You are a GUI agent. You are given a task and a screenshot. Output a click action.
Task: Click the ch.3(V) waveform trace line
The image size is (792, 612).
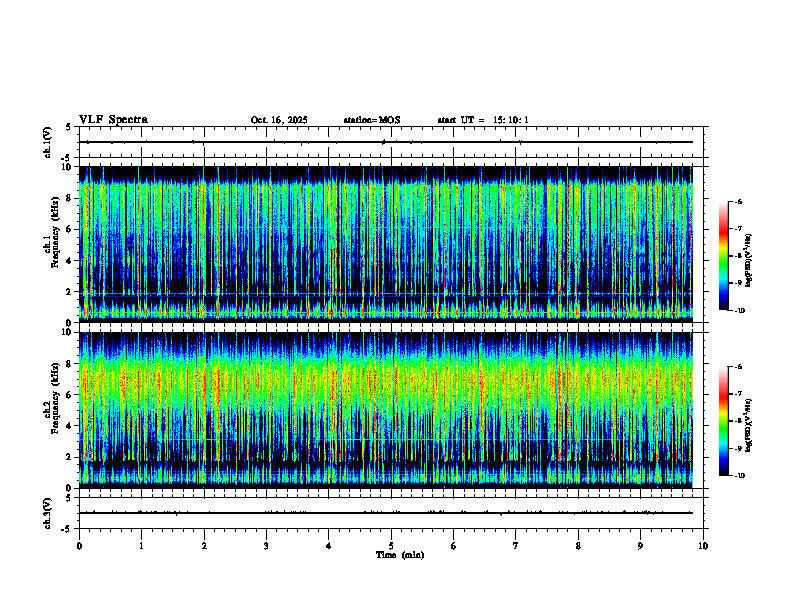386,513
